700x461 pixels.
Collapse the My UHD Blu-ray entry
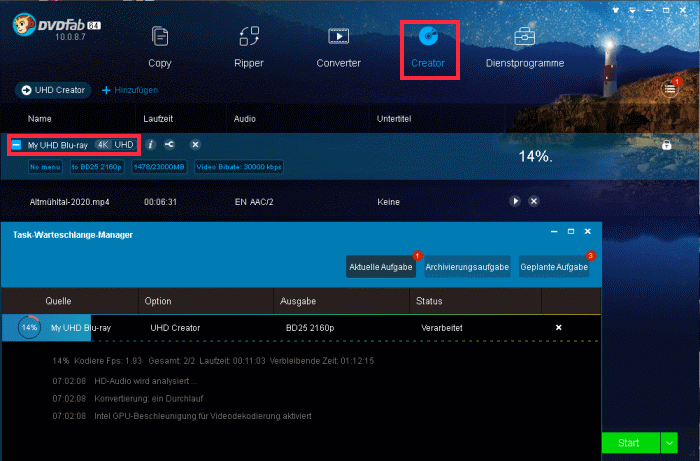[16, 145]
